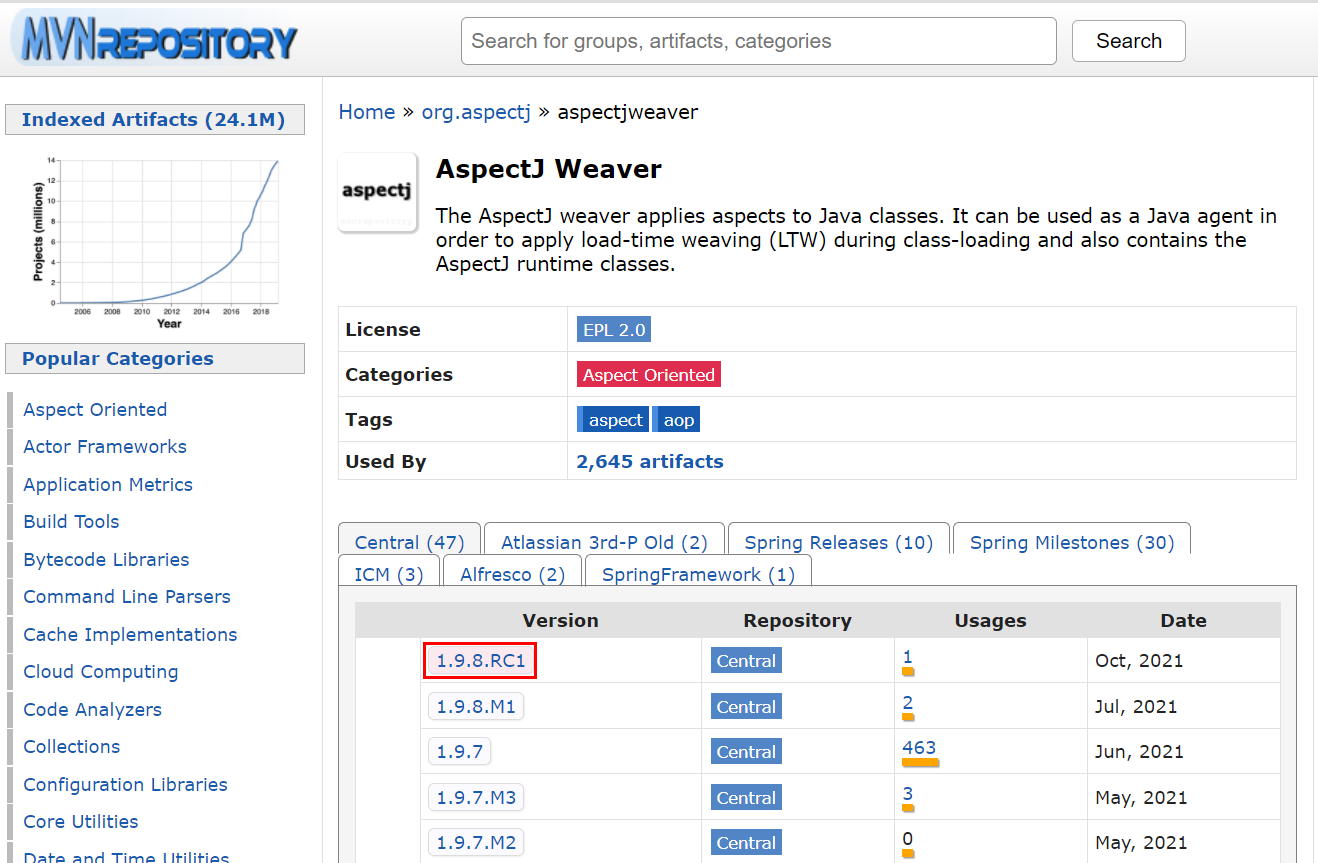This screenshot has width=1318, height=863.
Task: Switch to the Alfresco (2) tab
Action: click(512, 574)
